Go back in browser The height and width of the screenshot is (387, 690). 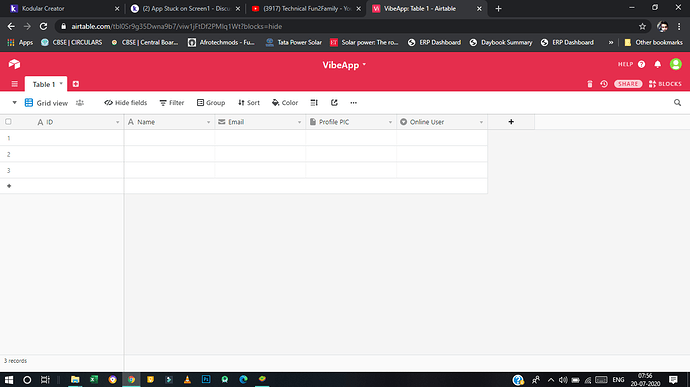(11, 26)
